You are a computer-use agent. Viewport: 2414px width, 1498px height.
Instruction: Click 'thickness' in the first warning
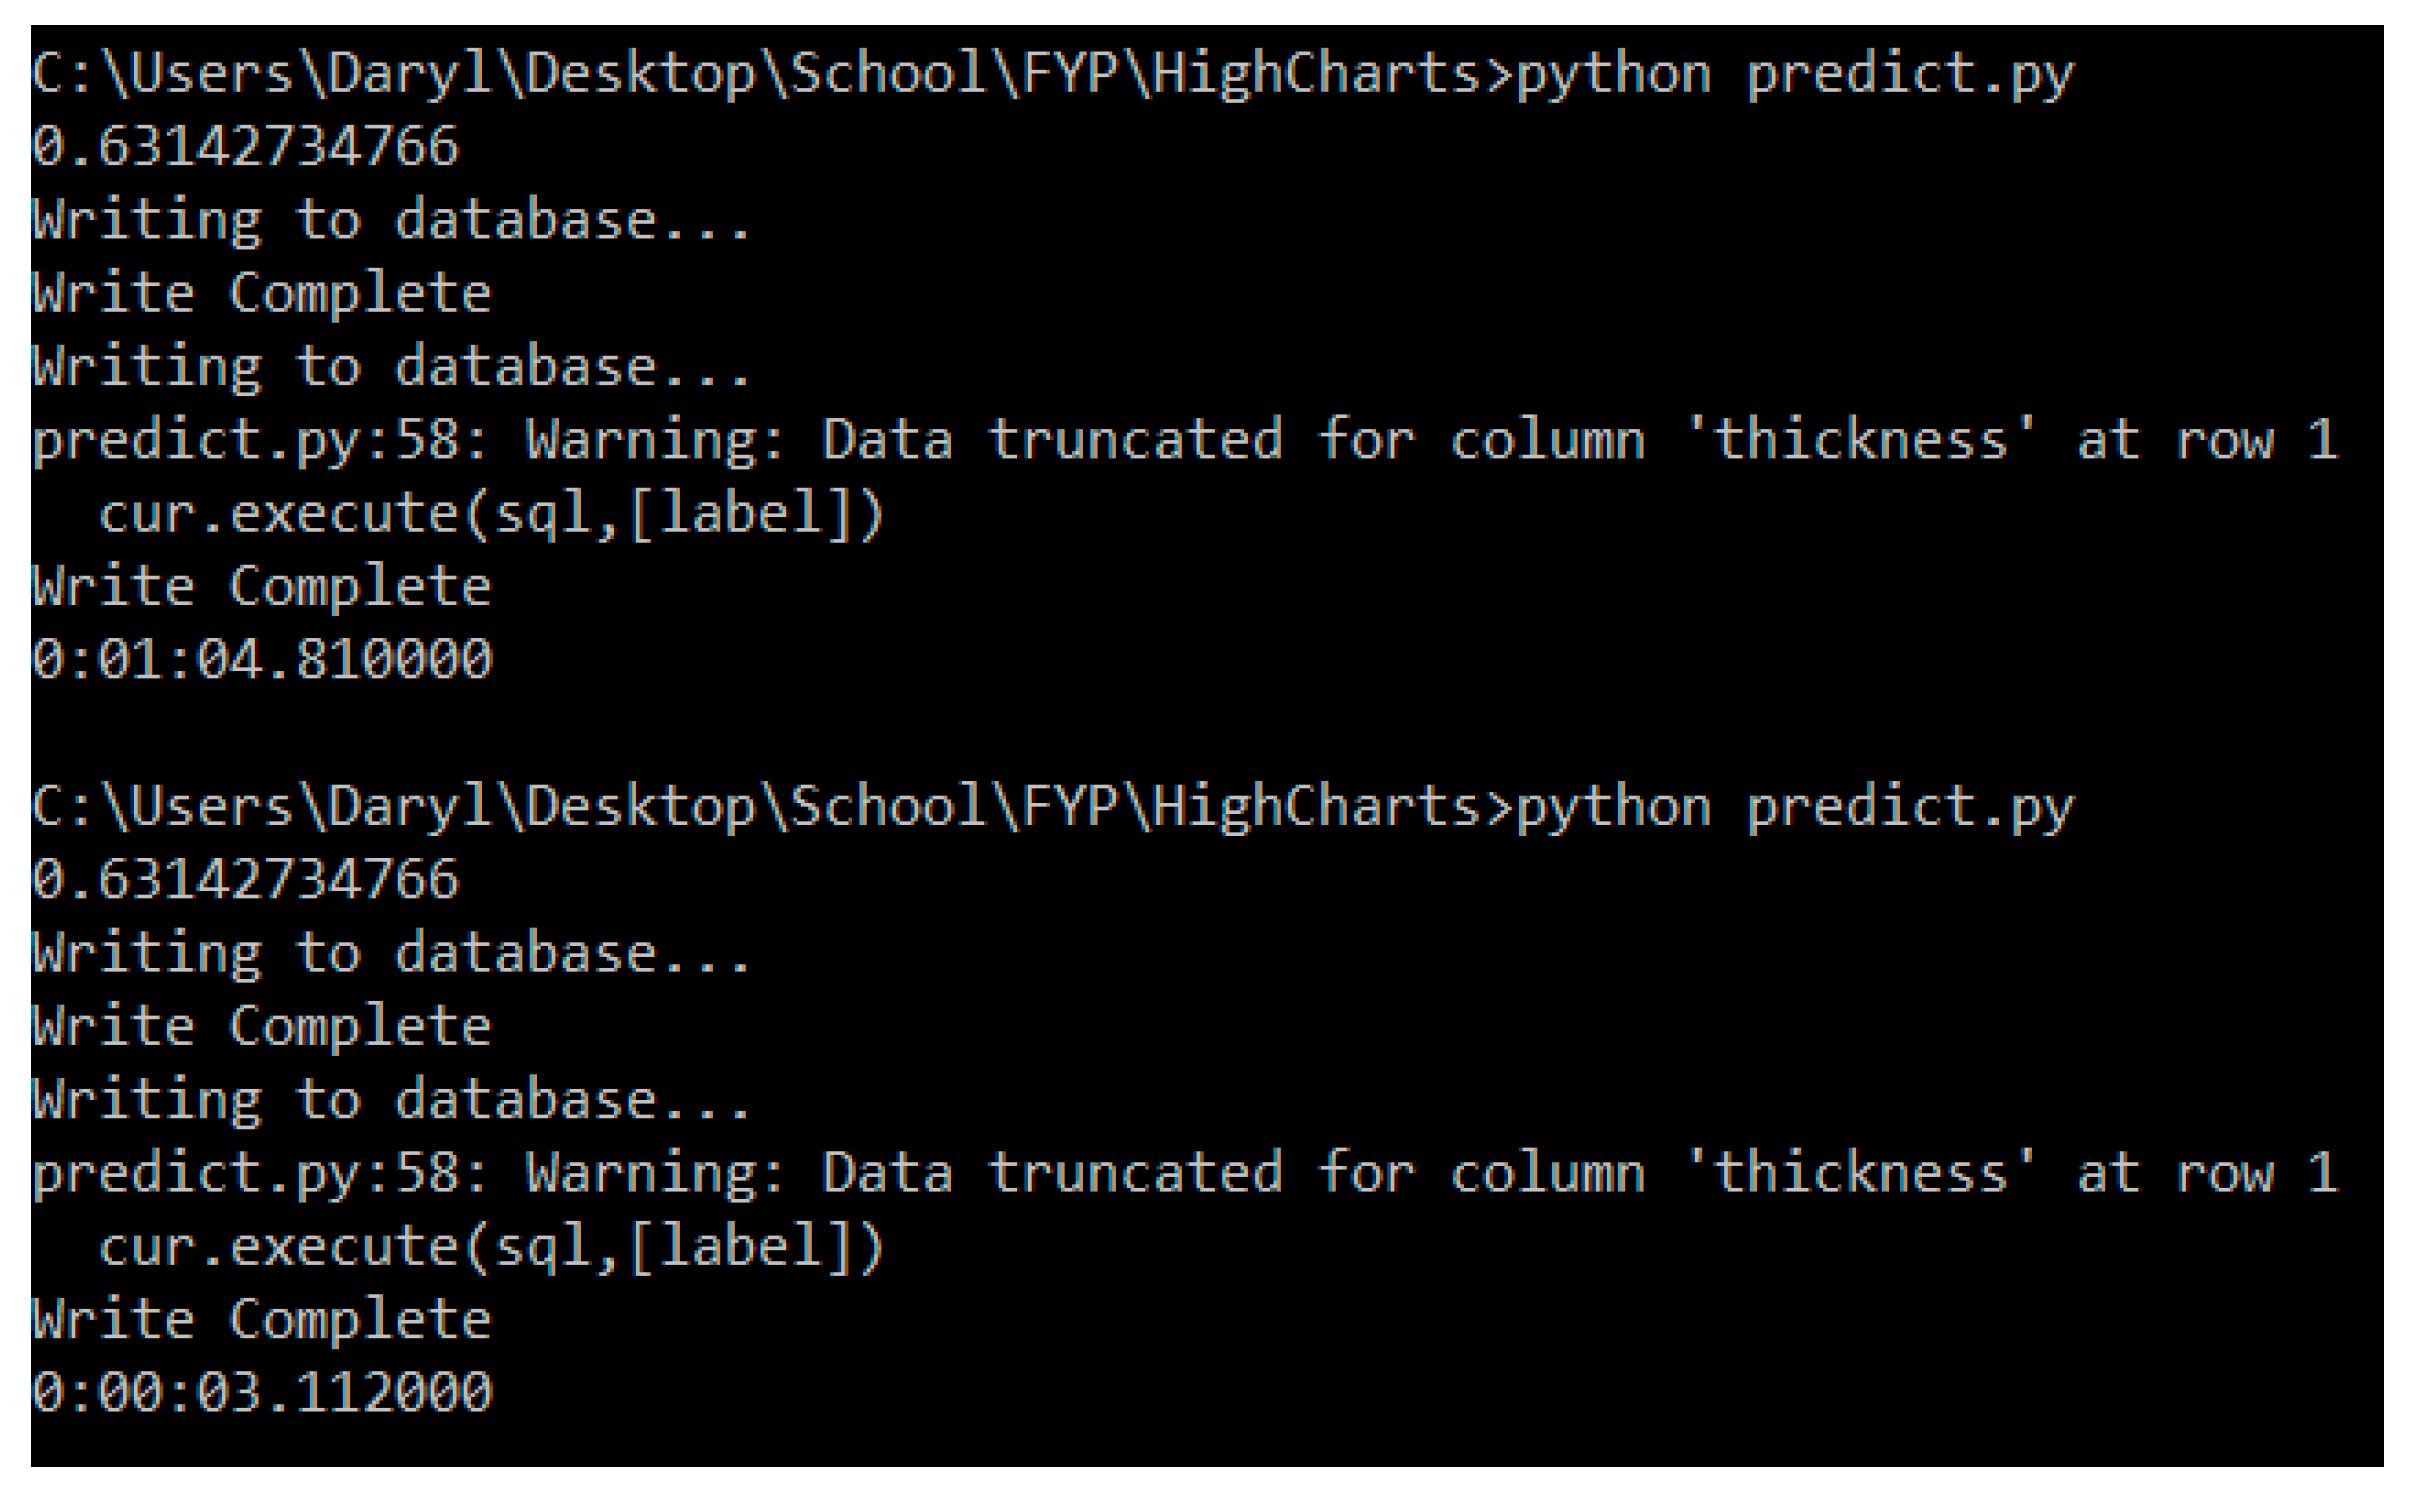(x=1860, y=441)
